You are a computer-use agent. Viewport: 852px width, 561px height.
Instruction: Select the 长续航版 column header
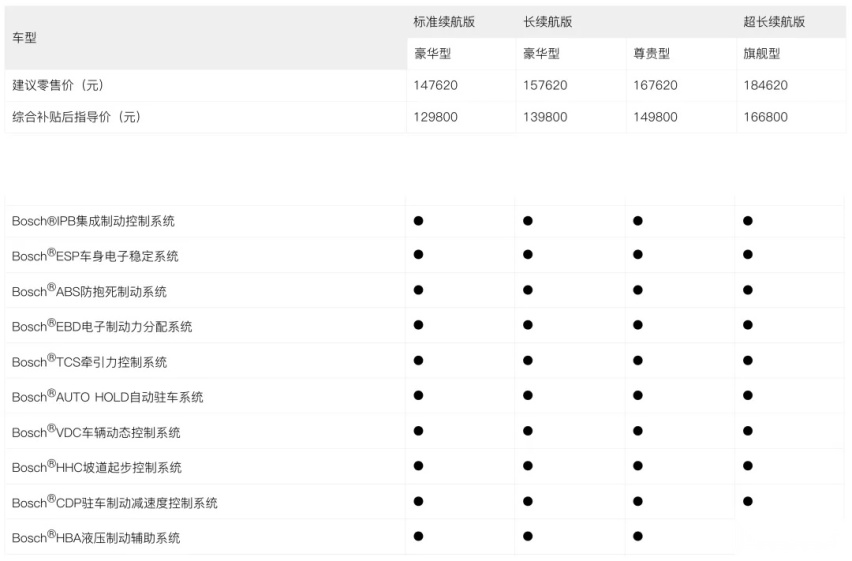[x=548, y=22]
